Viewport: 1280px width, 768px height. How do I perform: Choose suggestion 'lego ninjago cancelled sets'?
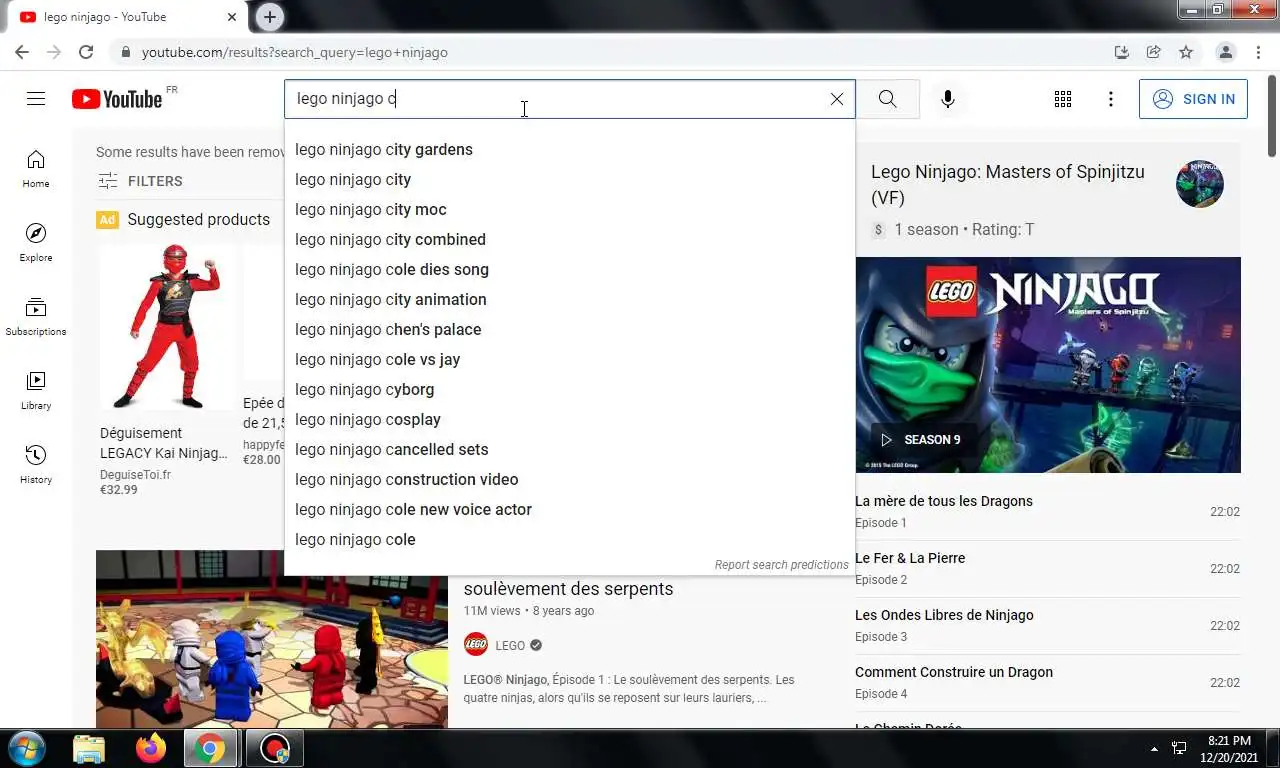click(x=570, y=450)
